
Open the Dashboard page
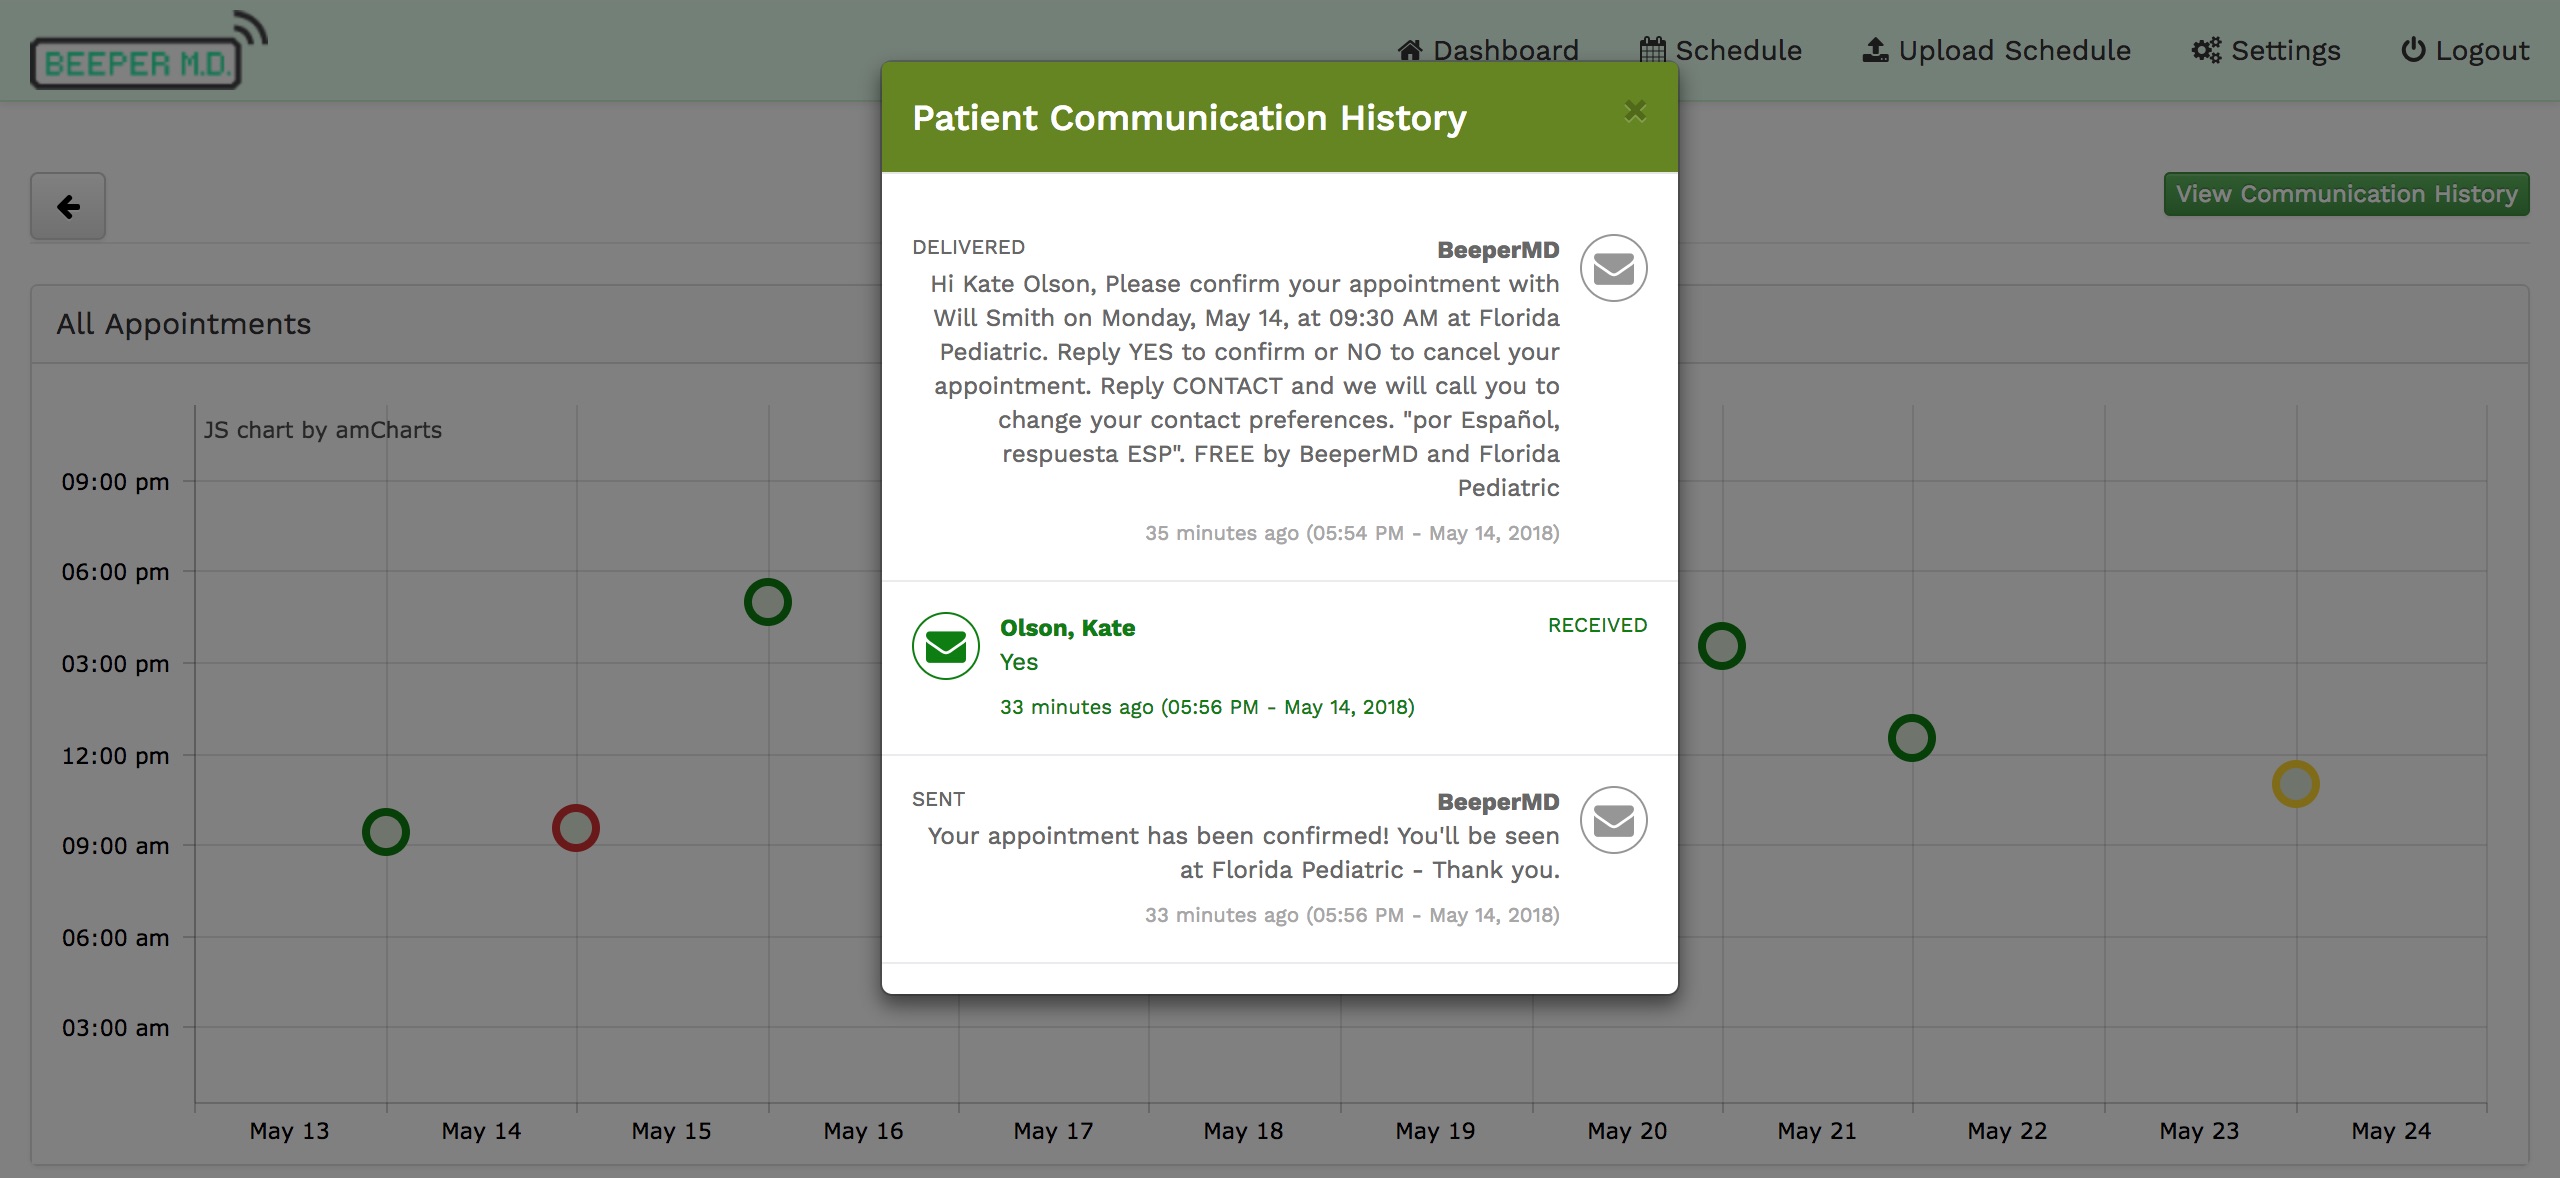click(x=1488, y=50)
